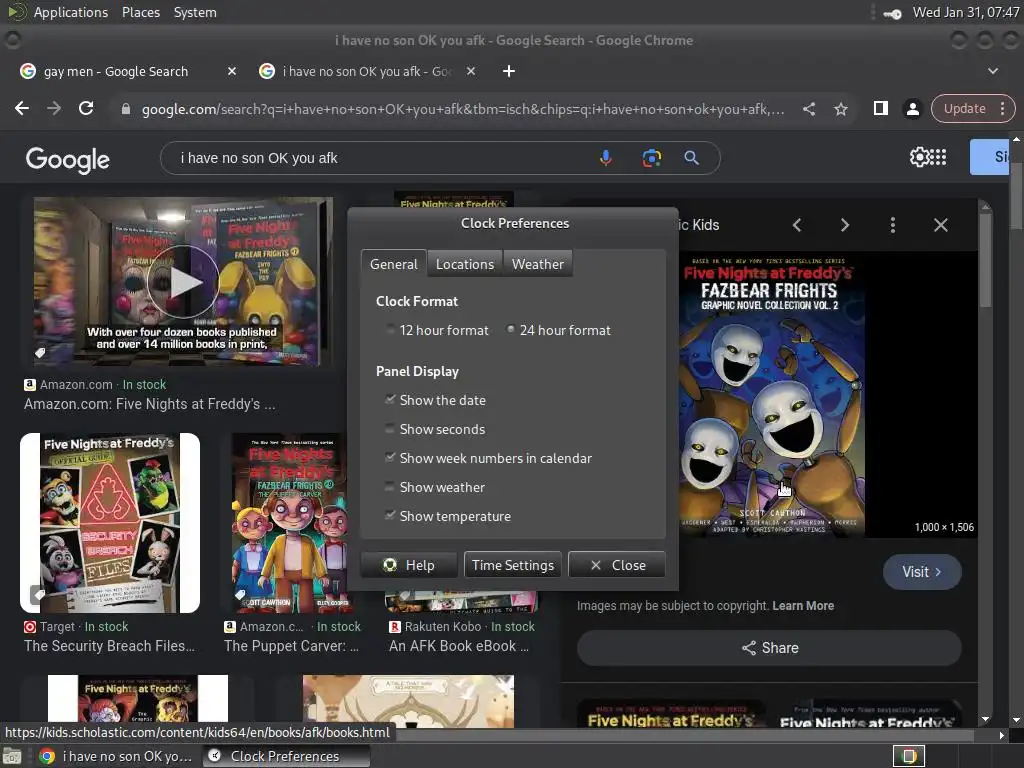Open the Places menu
Image resolution: width=1024 pixels, height=768 pixels.
pos(140,12)
